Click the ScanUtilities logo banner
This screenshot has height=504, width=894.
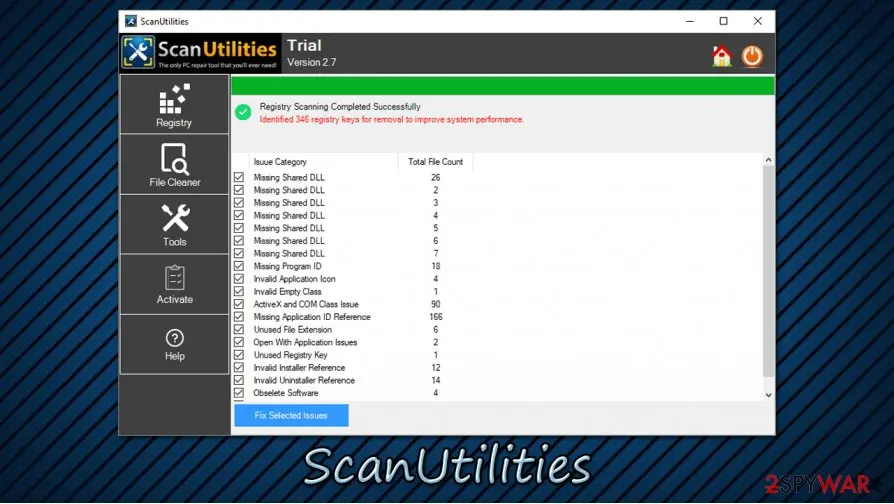(200, 53)
